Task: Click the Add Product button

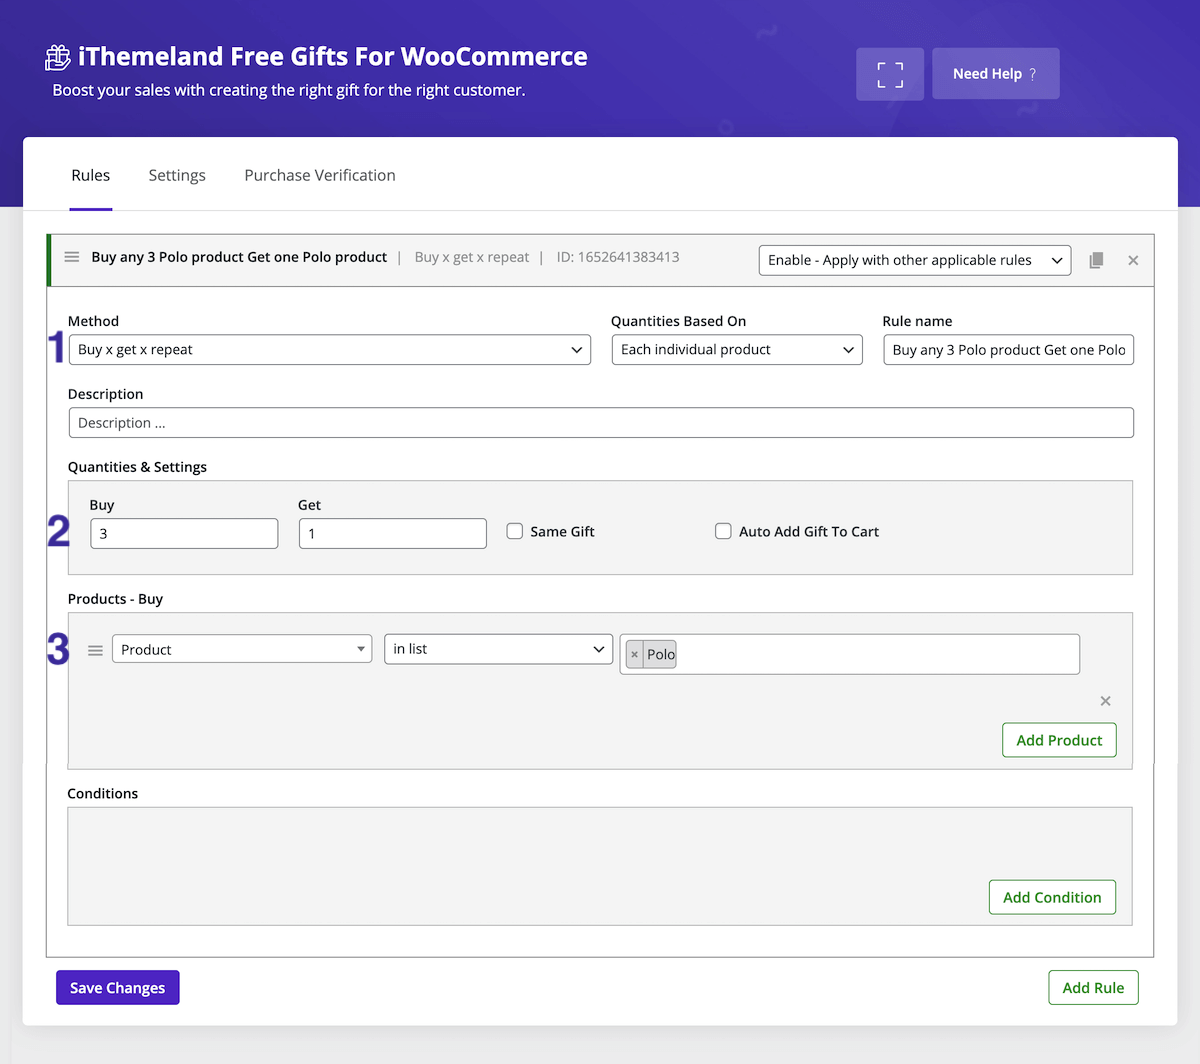Action: tap(1059, 740)
